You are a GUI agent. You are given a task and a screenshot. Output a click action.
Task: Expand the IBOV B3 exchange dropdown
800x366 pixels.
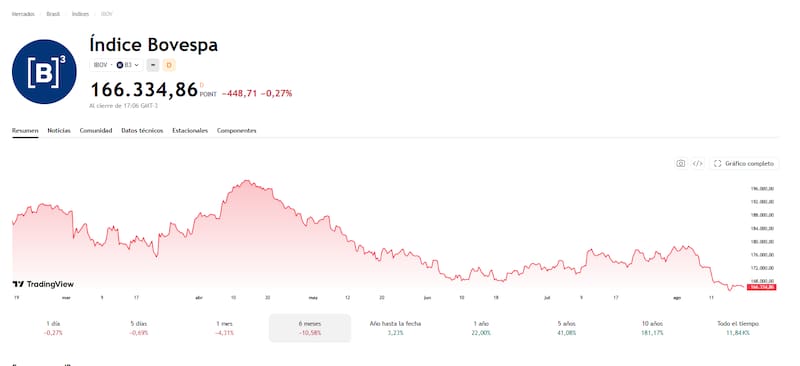[x=116, y=65]
